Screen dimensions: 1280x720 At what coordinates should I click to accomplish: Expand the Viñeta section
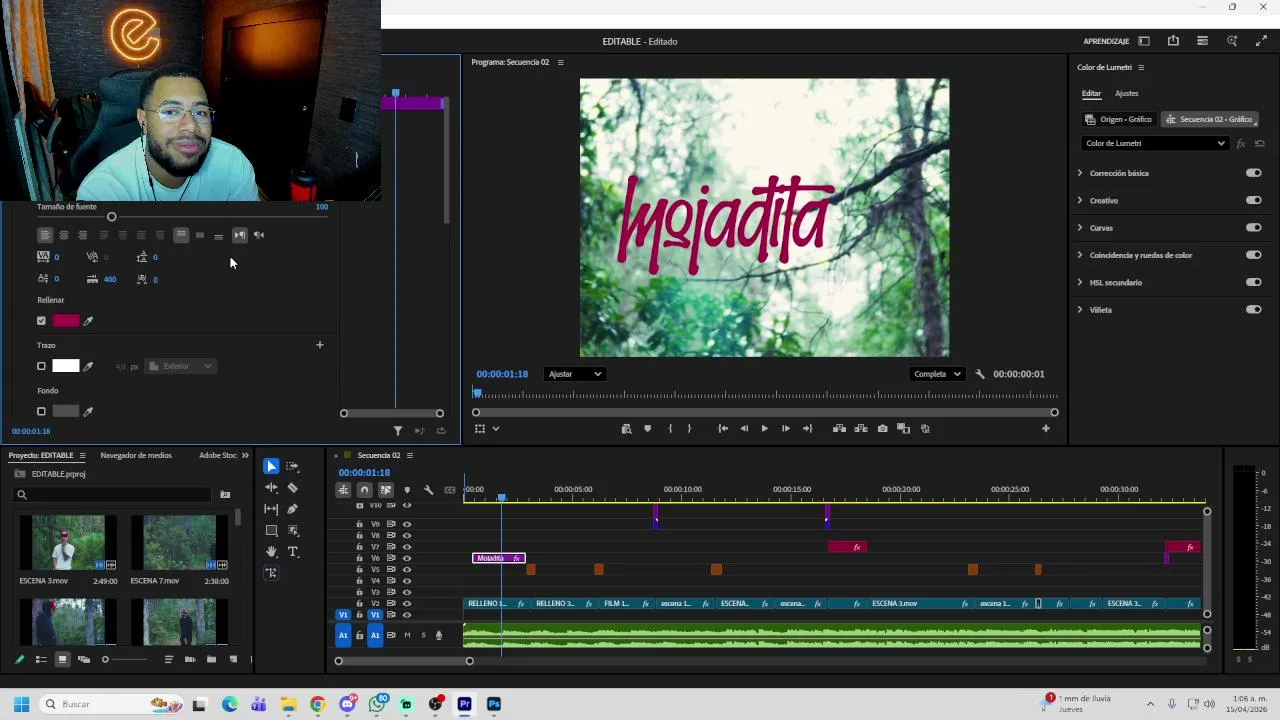click(x=1080, y=309)
